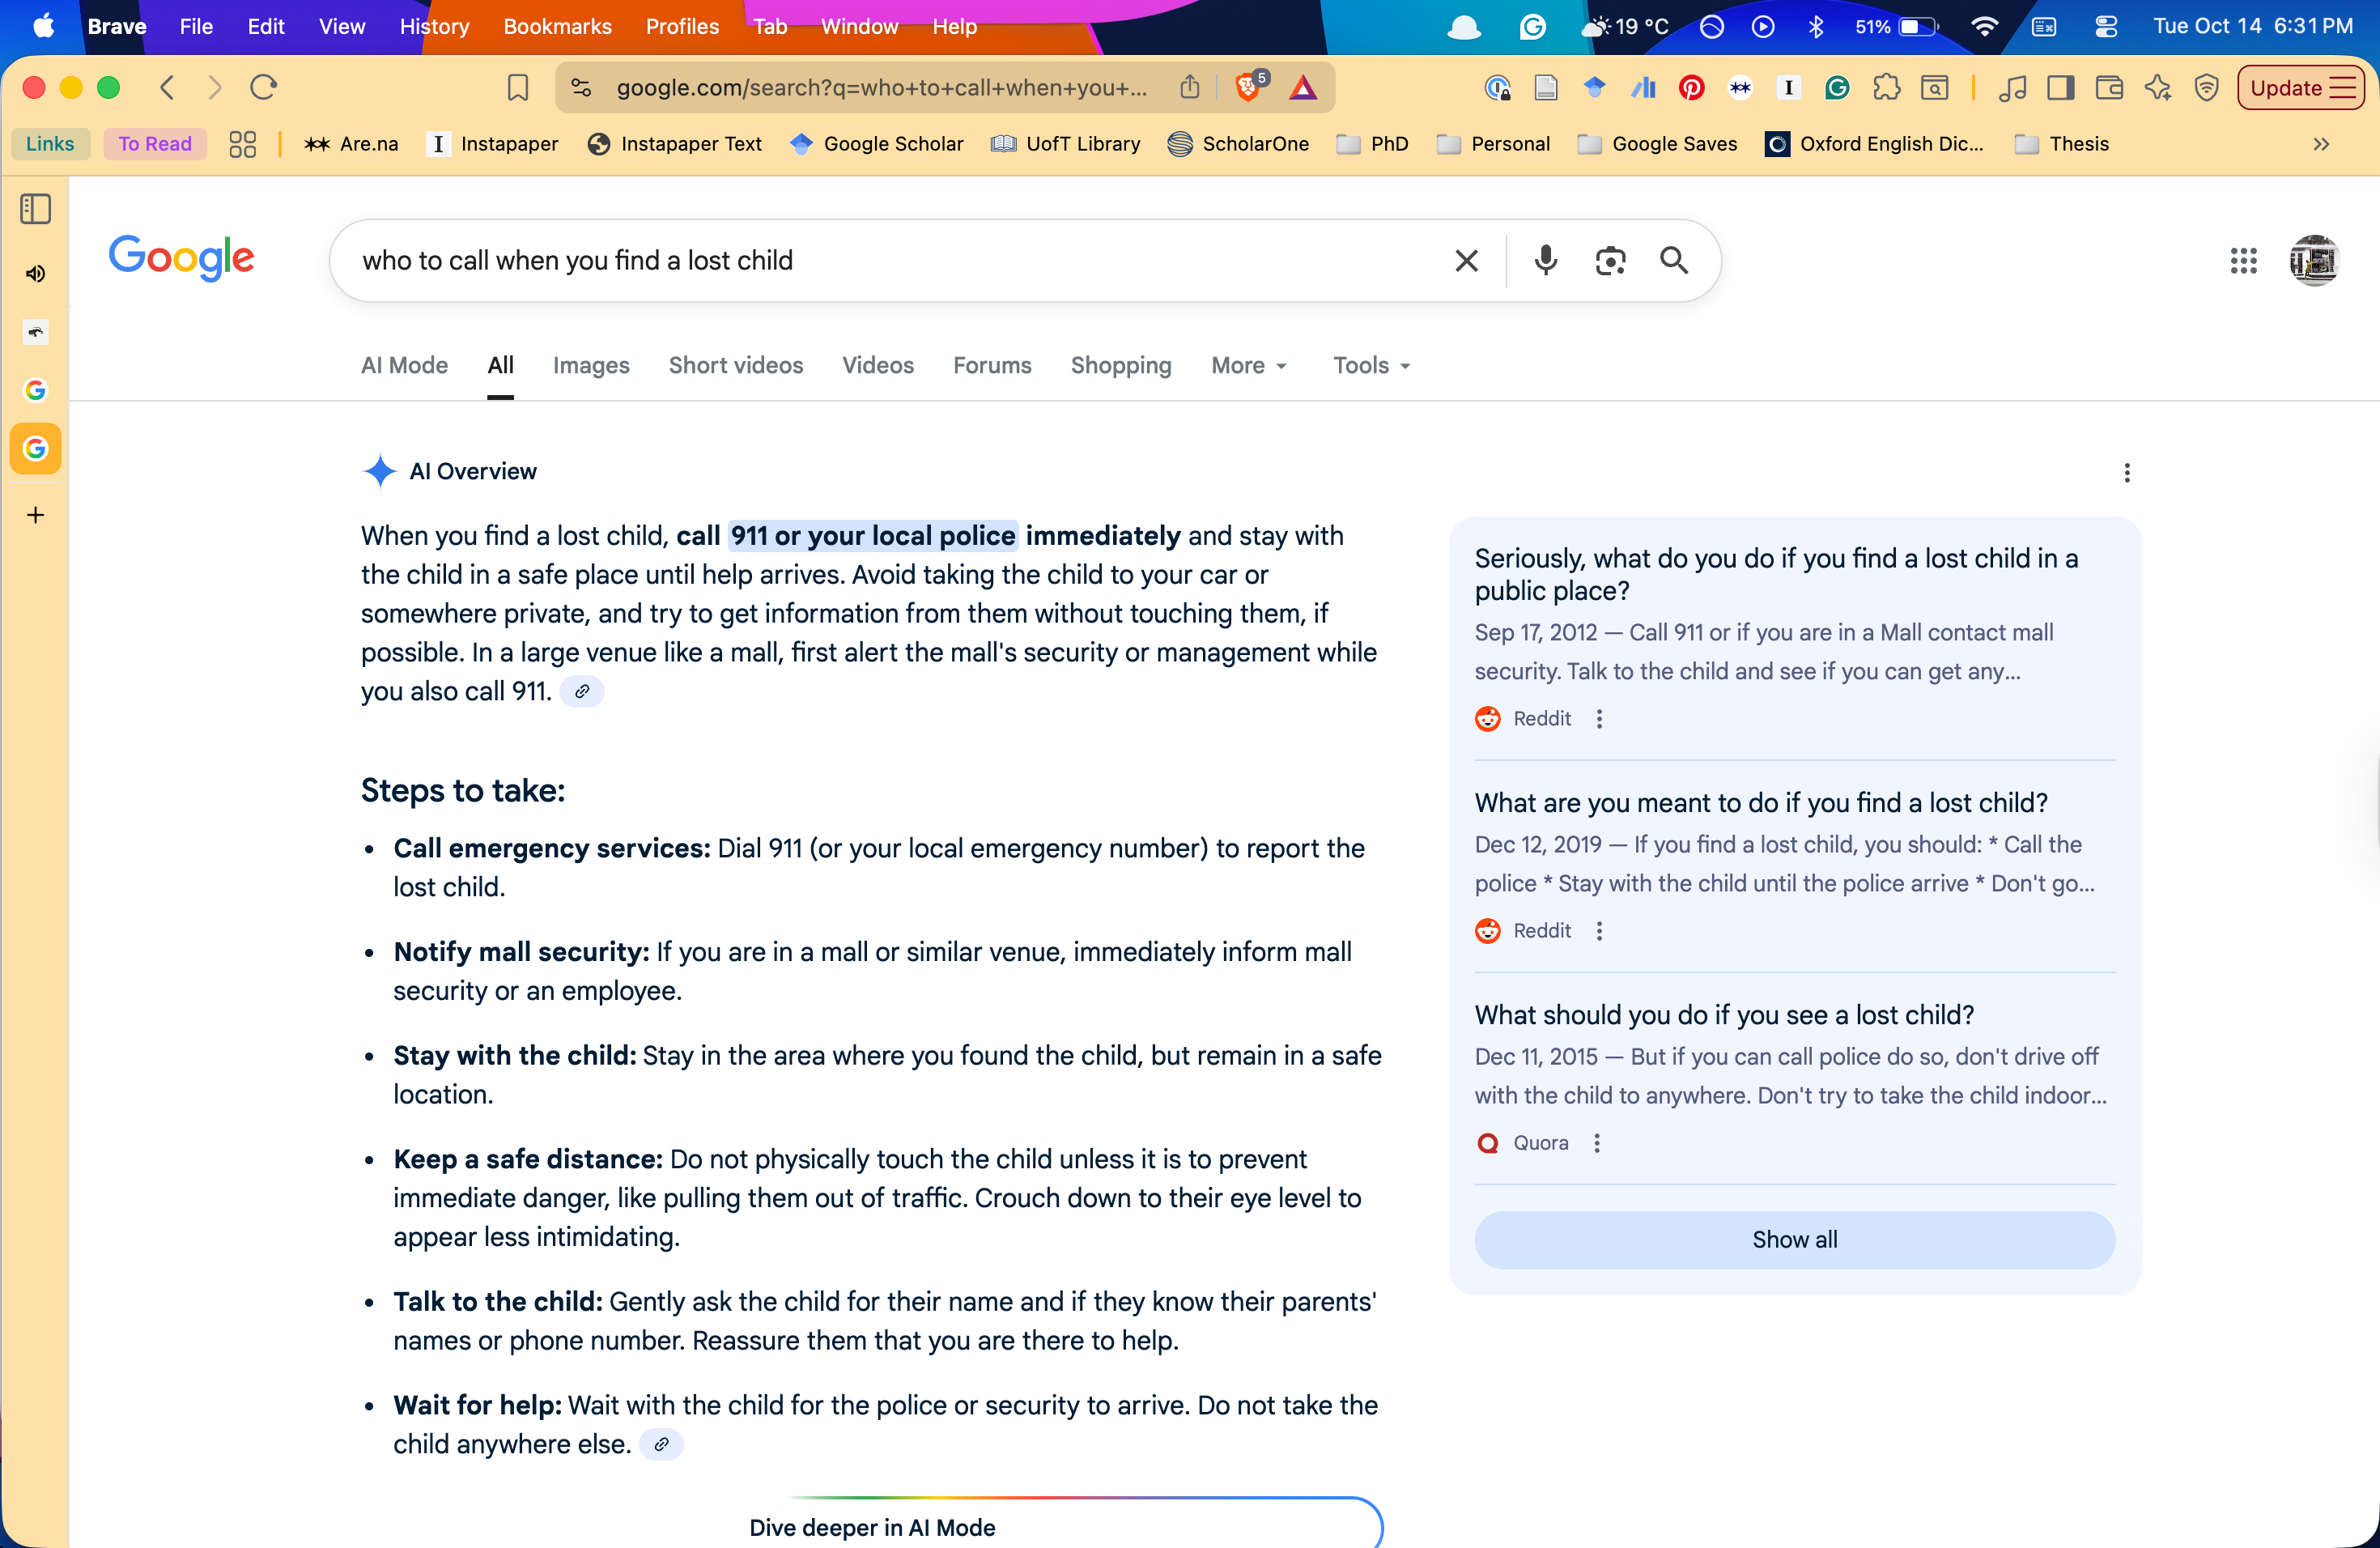Expand the More search filters dropdown

[1248, 365]
